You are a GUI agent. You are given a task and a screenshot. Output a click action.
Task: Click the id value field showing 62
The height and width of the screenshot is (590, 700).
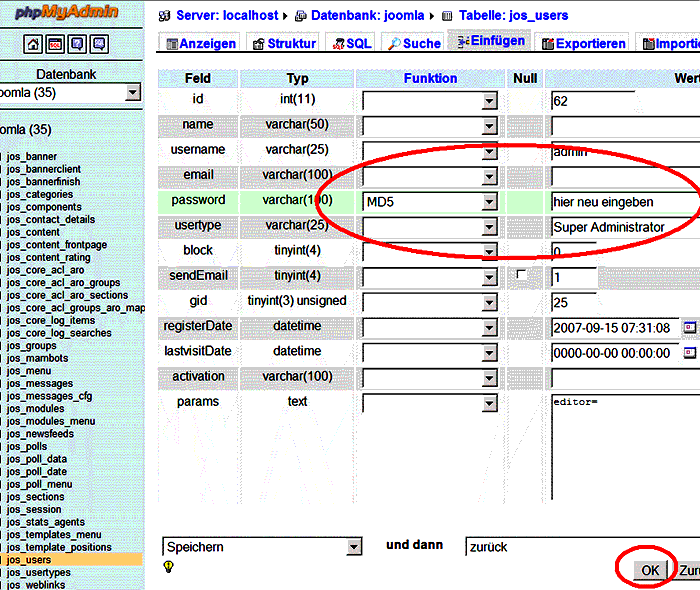593,101
